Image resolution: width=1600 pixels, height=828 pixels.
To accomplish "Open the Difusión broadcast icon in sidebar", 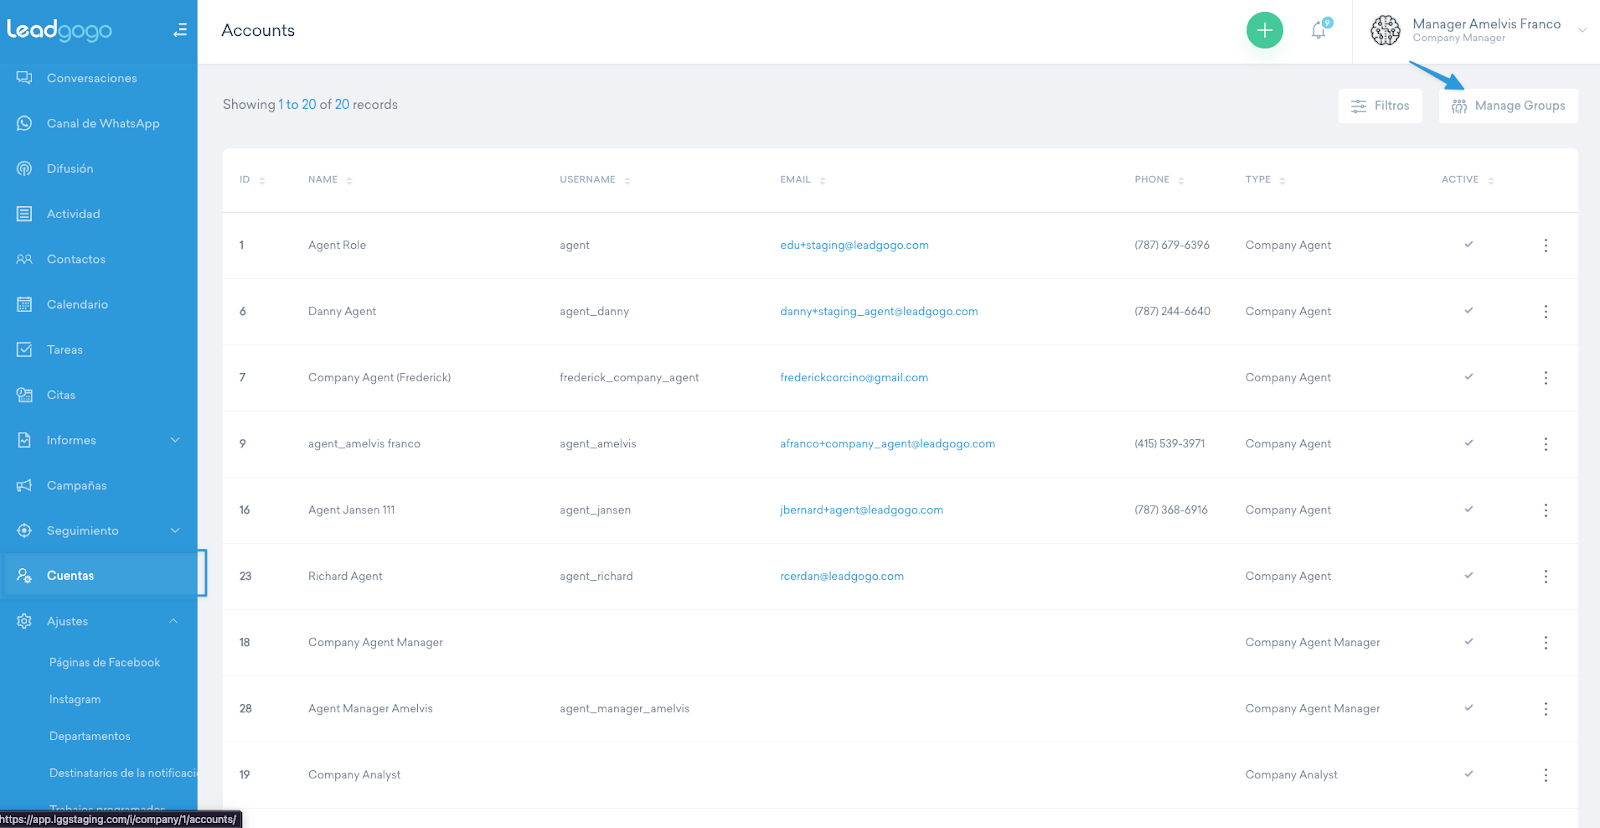I will [24, 168].
